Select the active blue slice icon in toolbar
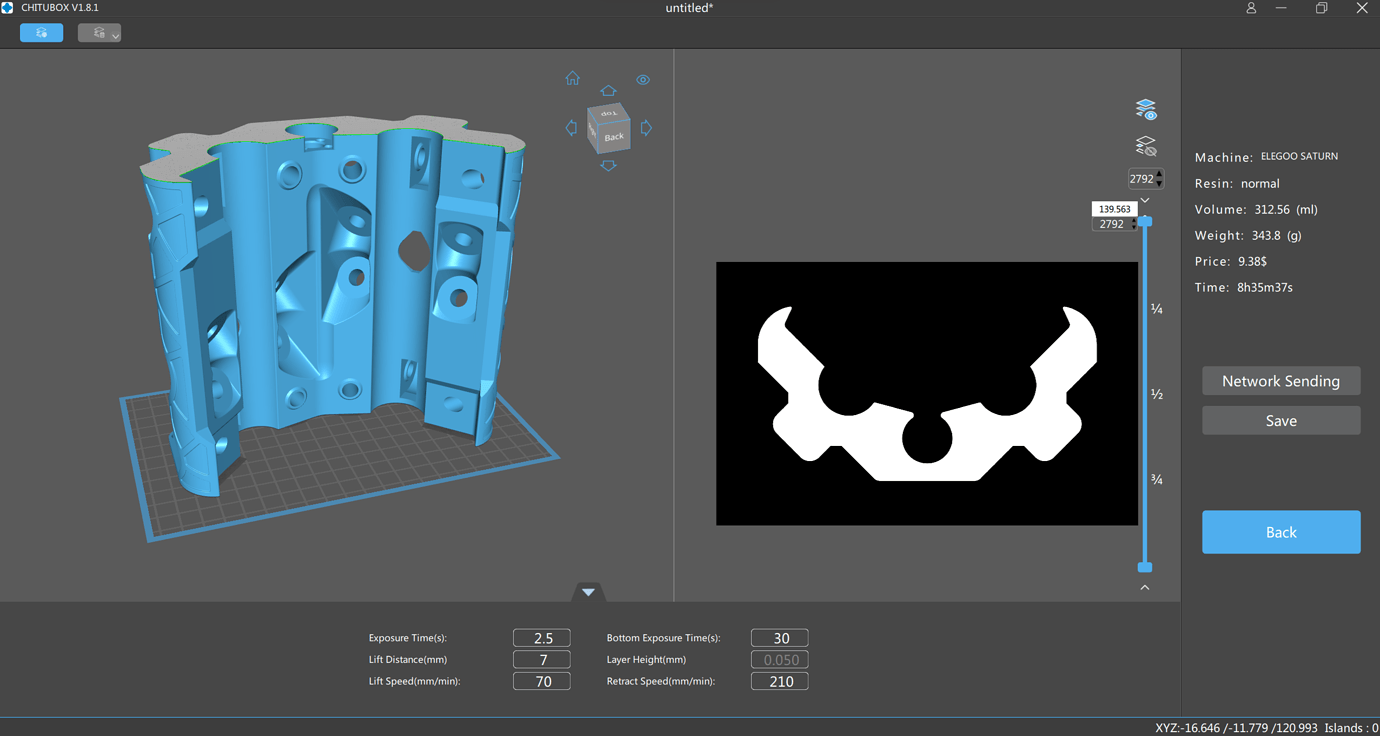The width and height of the screenshot is (1380, 736). click(41, 32)
